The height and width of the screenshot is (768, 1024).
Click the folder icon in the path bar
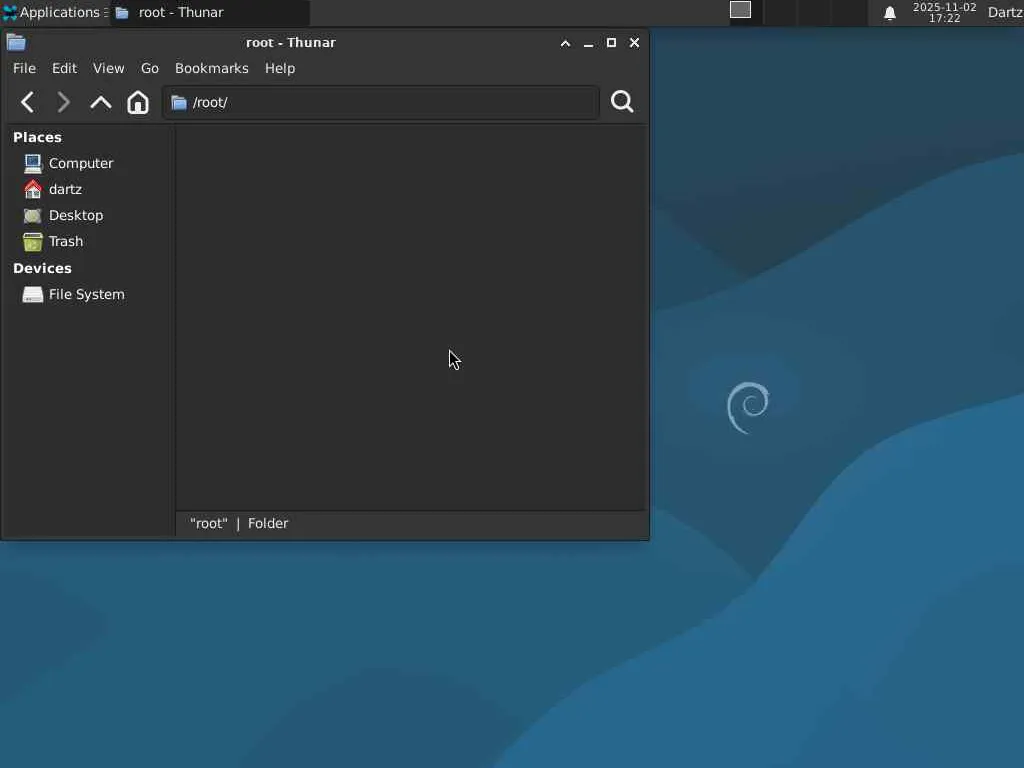(x=179, y=103)
